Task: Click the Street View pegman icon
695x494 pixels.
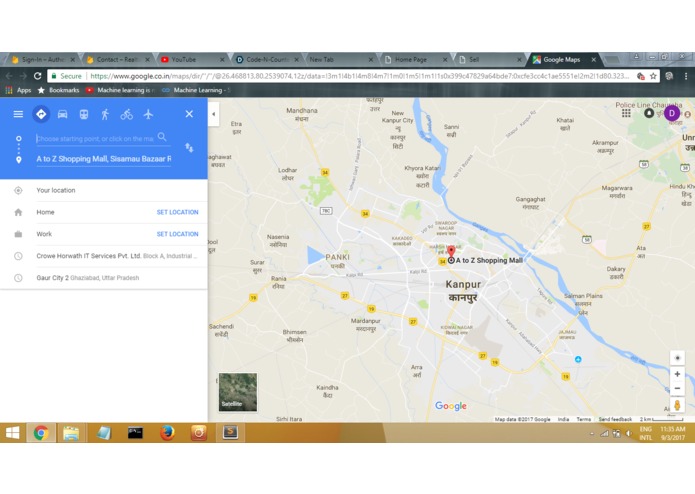Action: (x=677, y=405)
